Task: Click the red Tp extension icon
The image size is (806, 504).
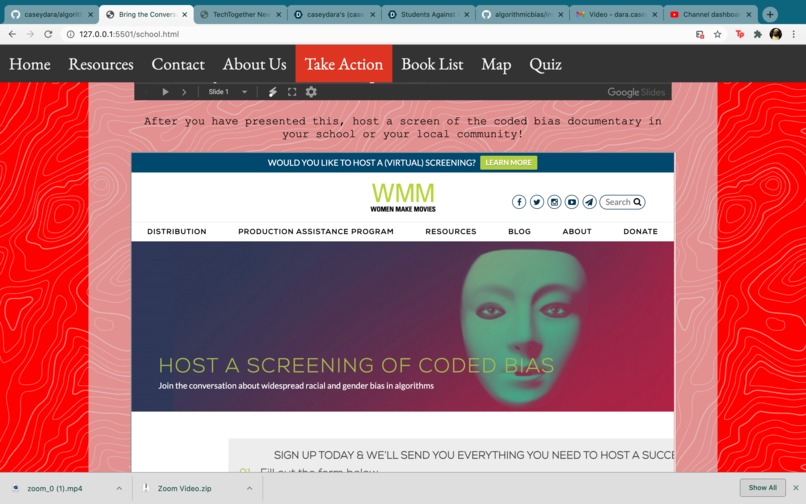Action: click(740, 34)
